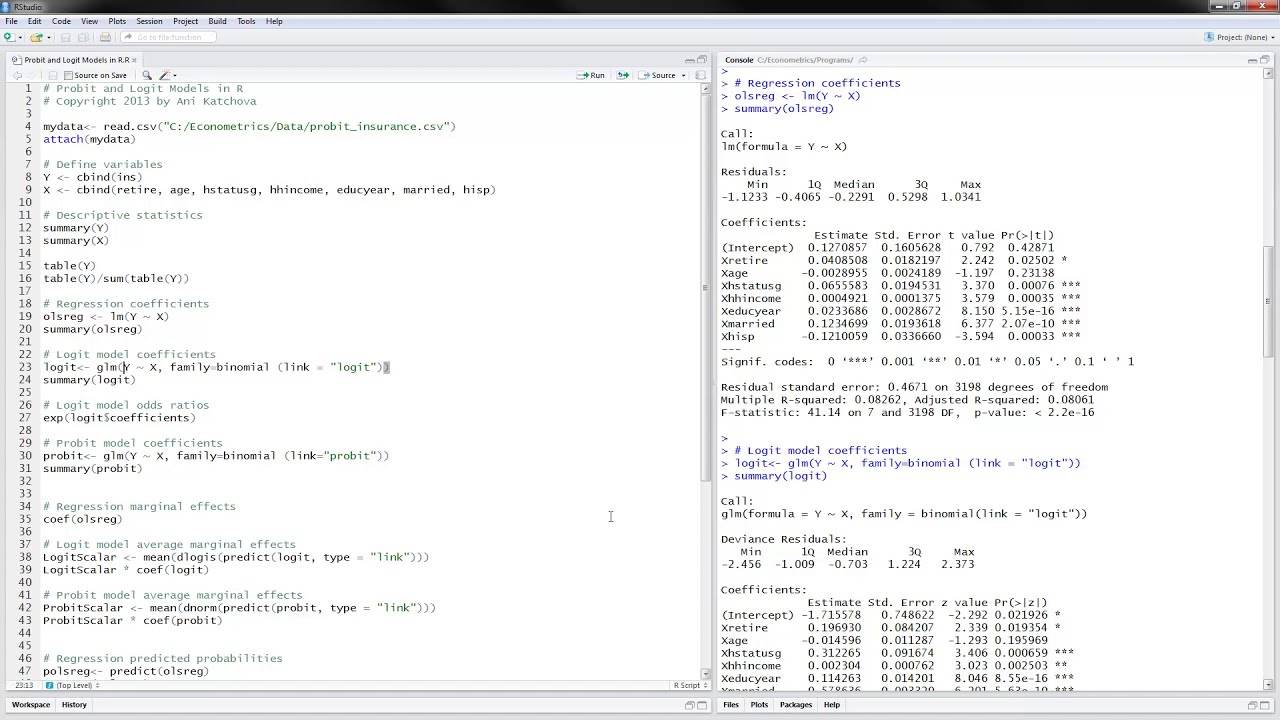Open the Help menu
Viewport: 1280px width, 720px height.
274,21
